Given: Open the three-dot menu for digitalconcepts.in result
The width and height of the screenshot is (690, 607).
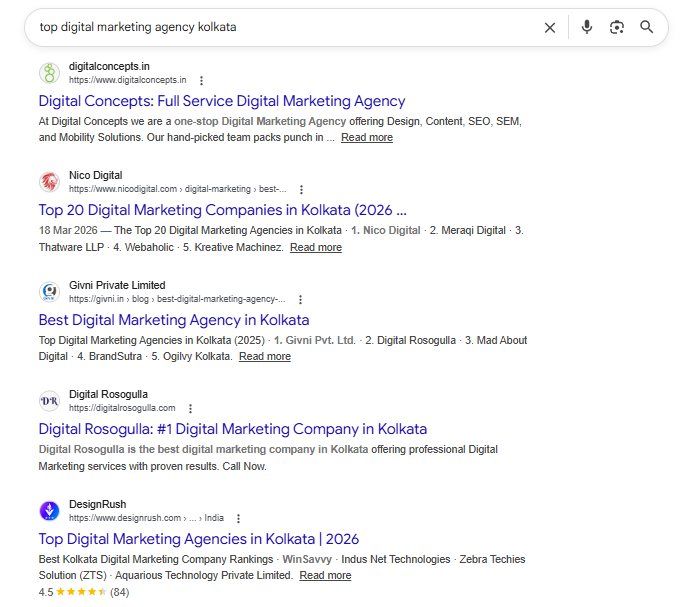Looking at the screenshot, I should [x=201, y=80].
